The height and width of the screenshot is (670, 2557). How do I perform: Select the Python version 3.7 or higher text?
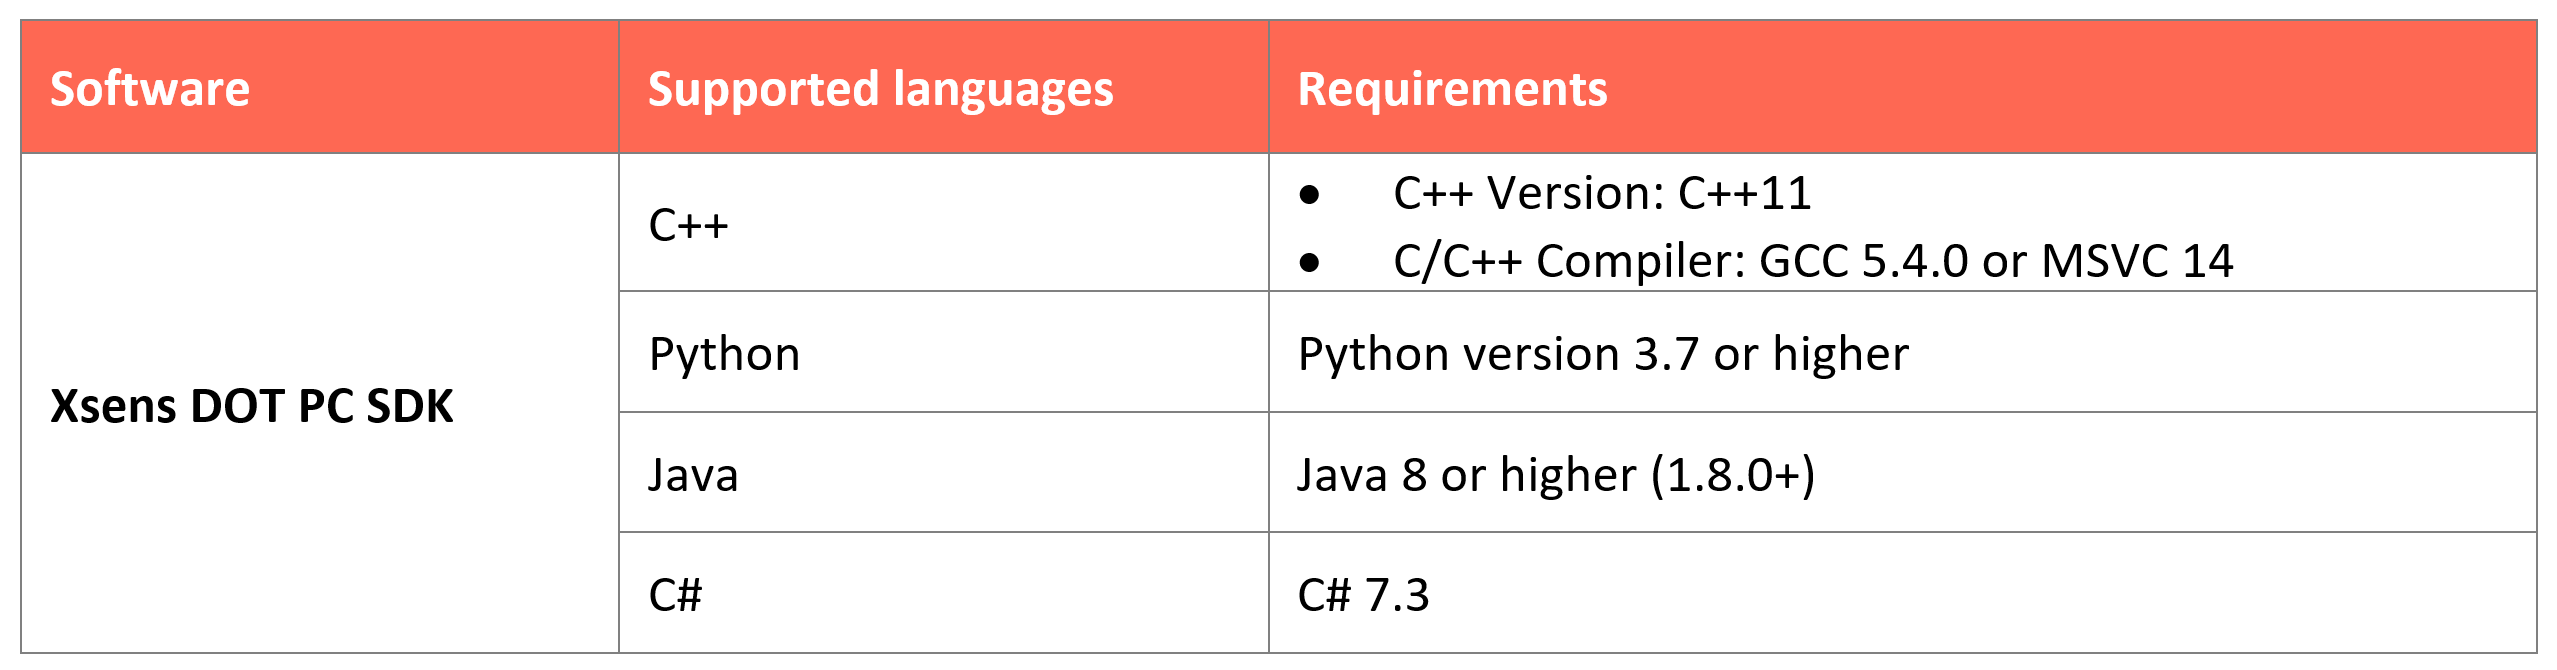(1603, 354)
